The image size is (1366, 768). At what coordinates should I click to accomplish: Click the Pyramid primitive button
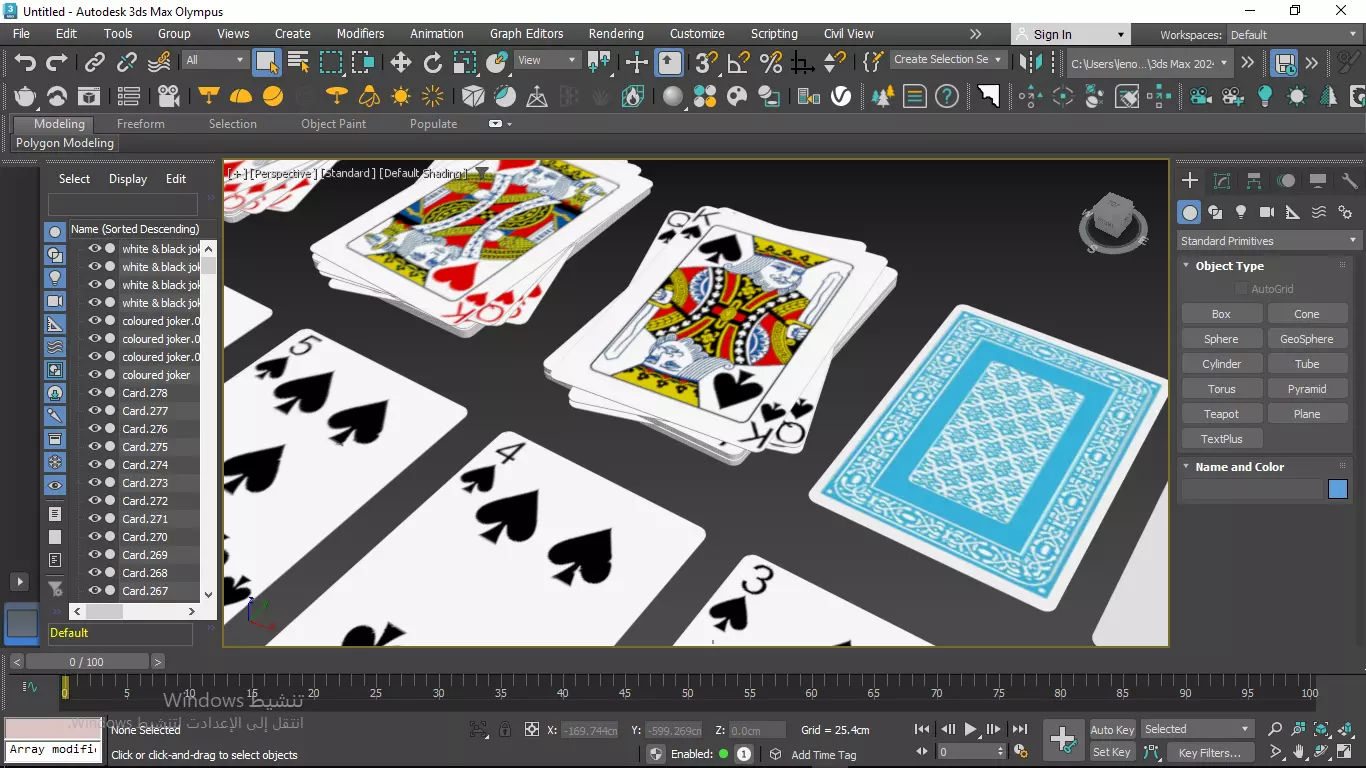(1307, 389)
